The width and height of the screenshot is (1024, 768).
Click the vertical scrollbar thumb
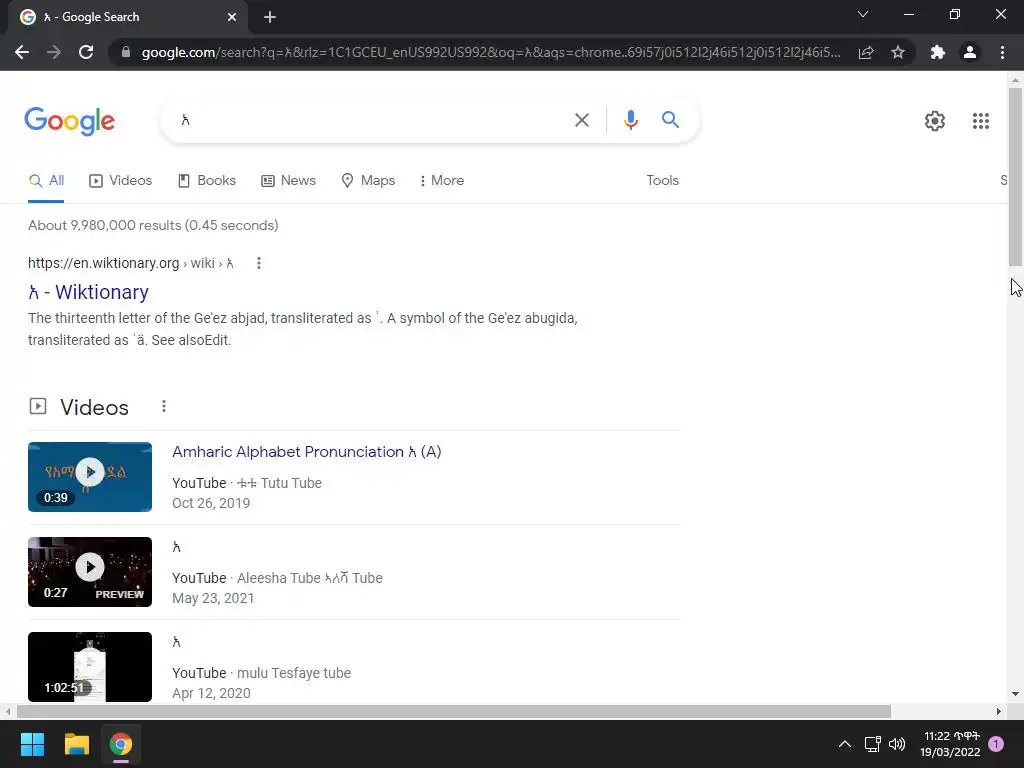point(1015,176)
